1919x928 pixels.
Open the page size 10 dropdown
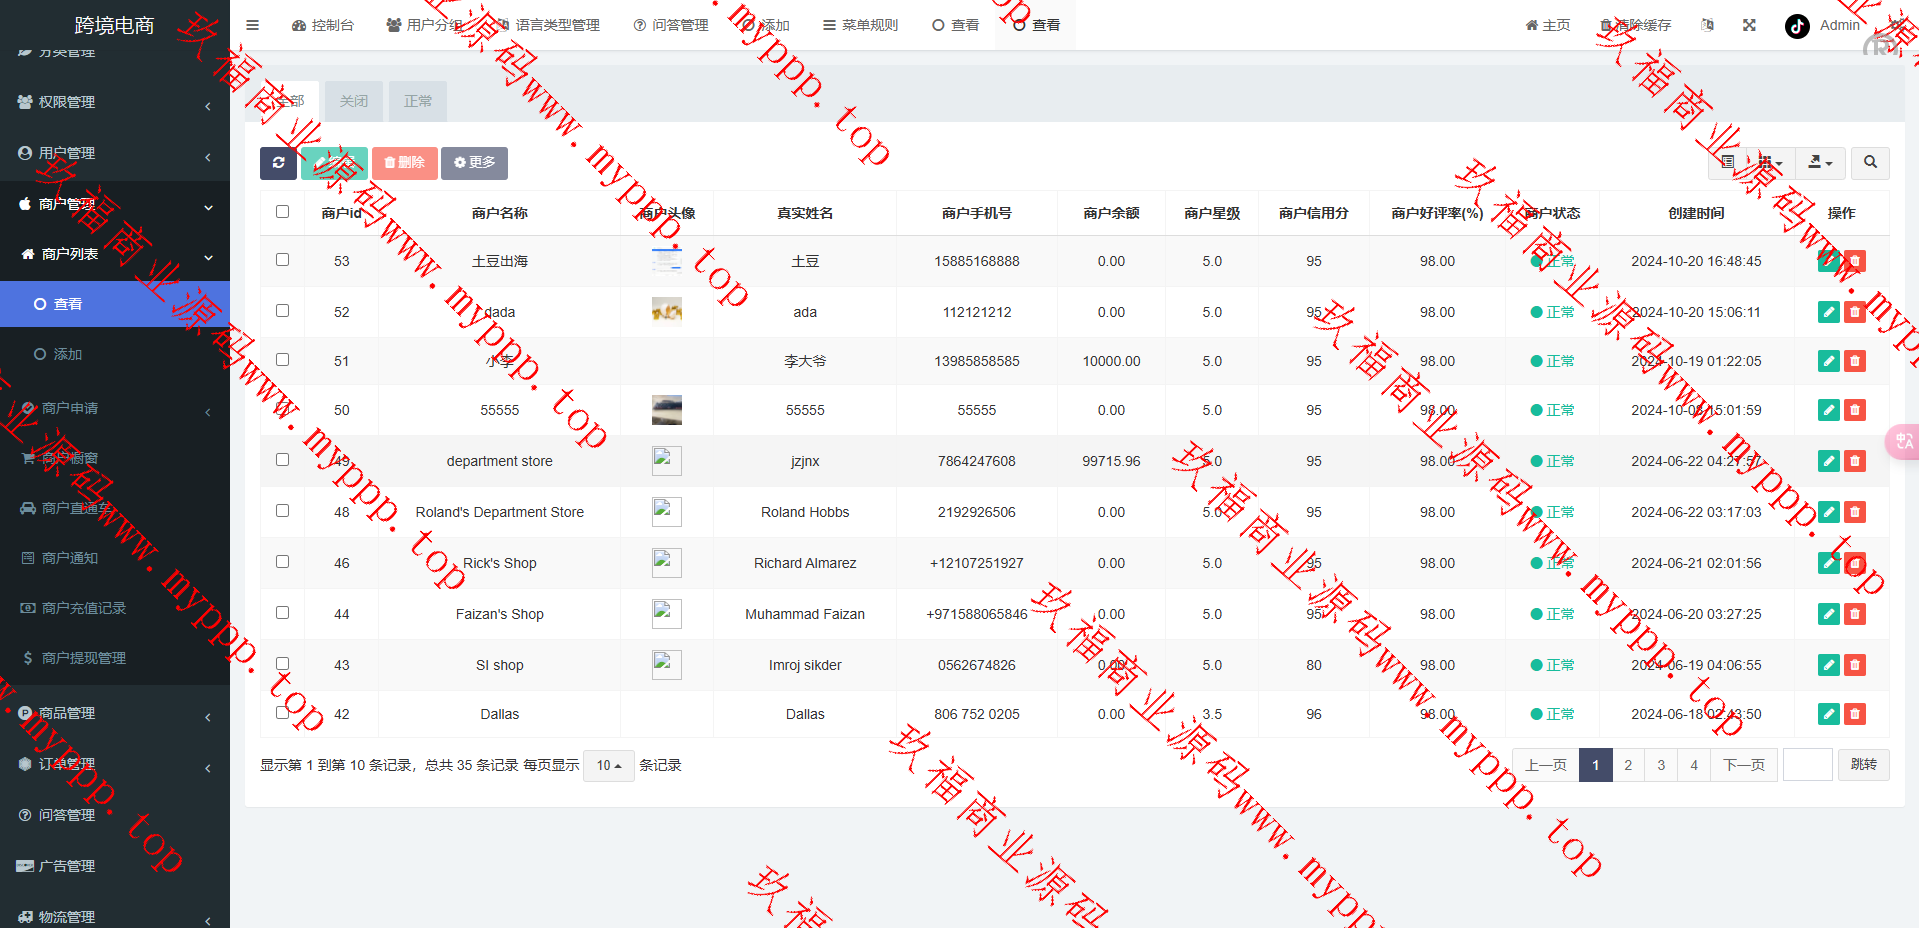coord(608,765)
